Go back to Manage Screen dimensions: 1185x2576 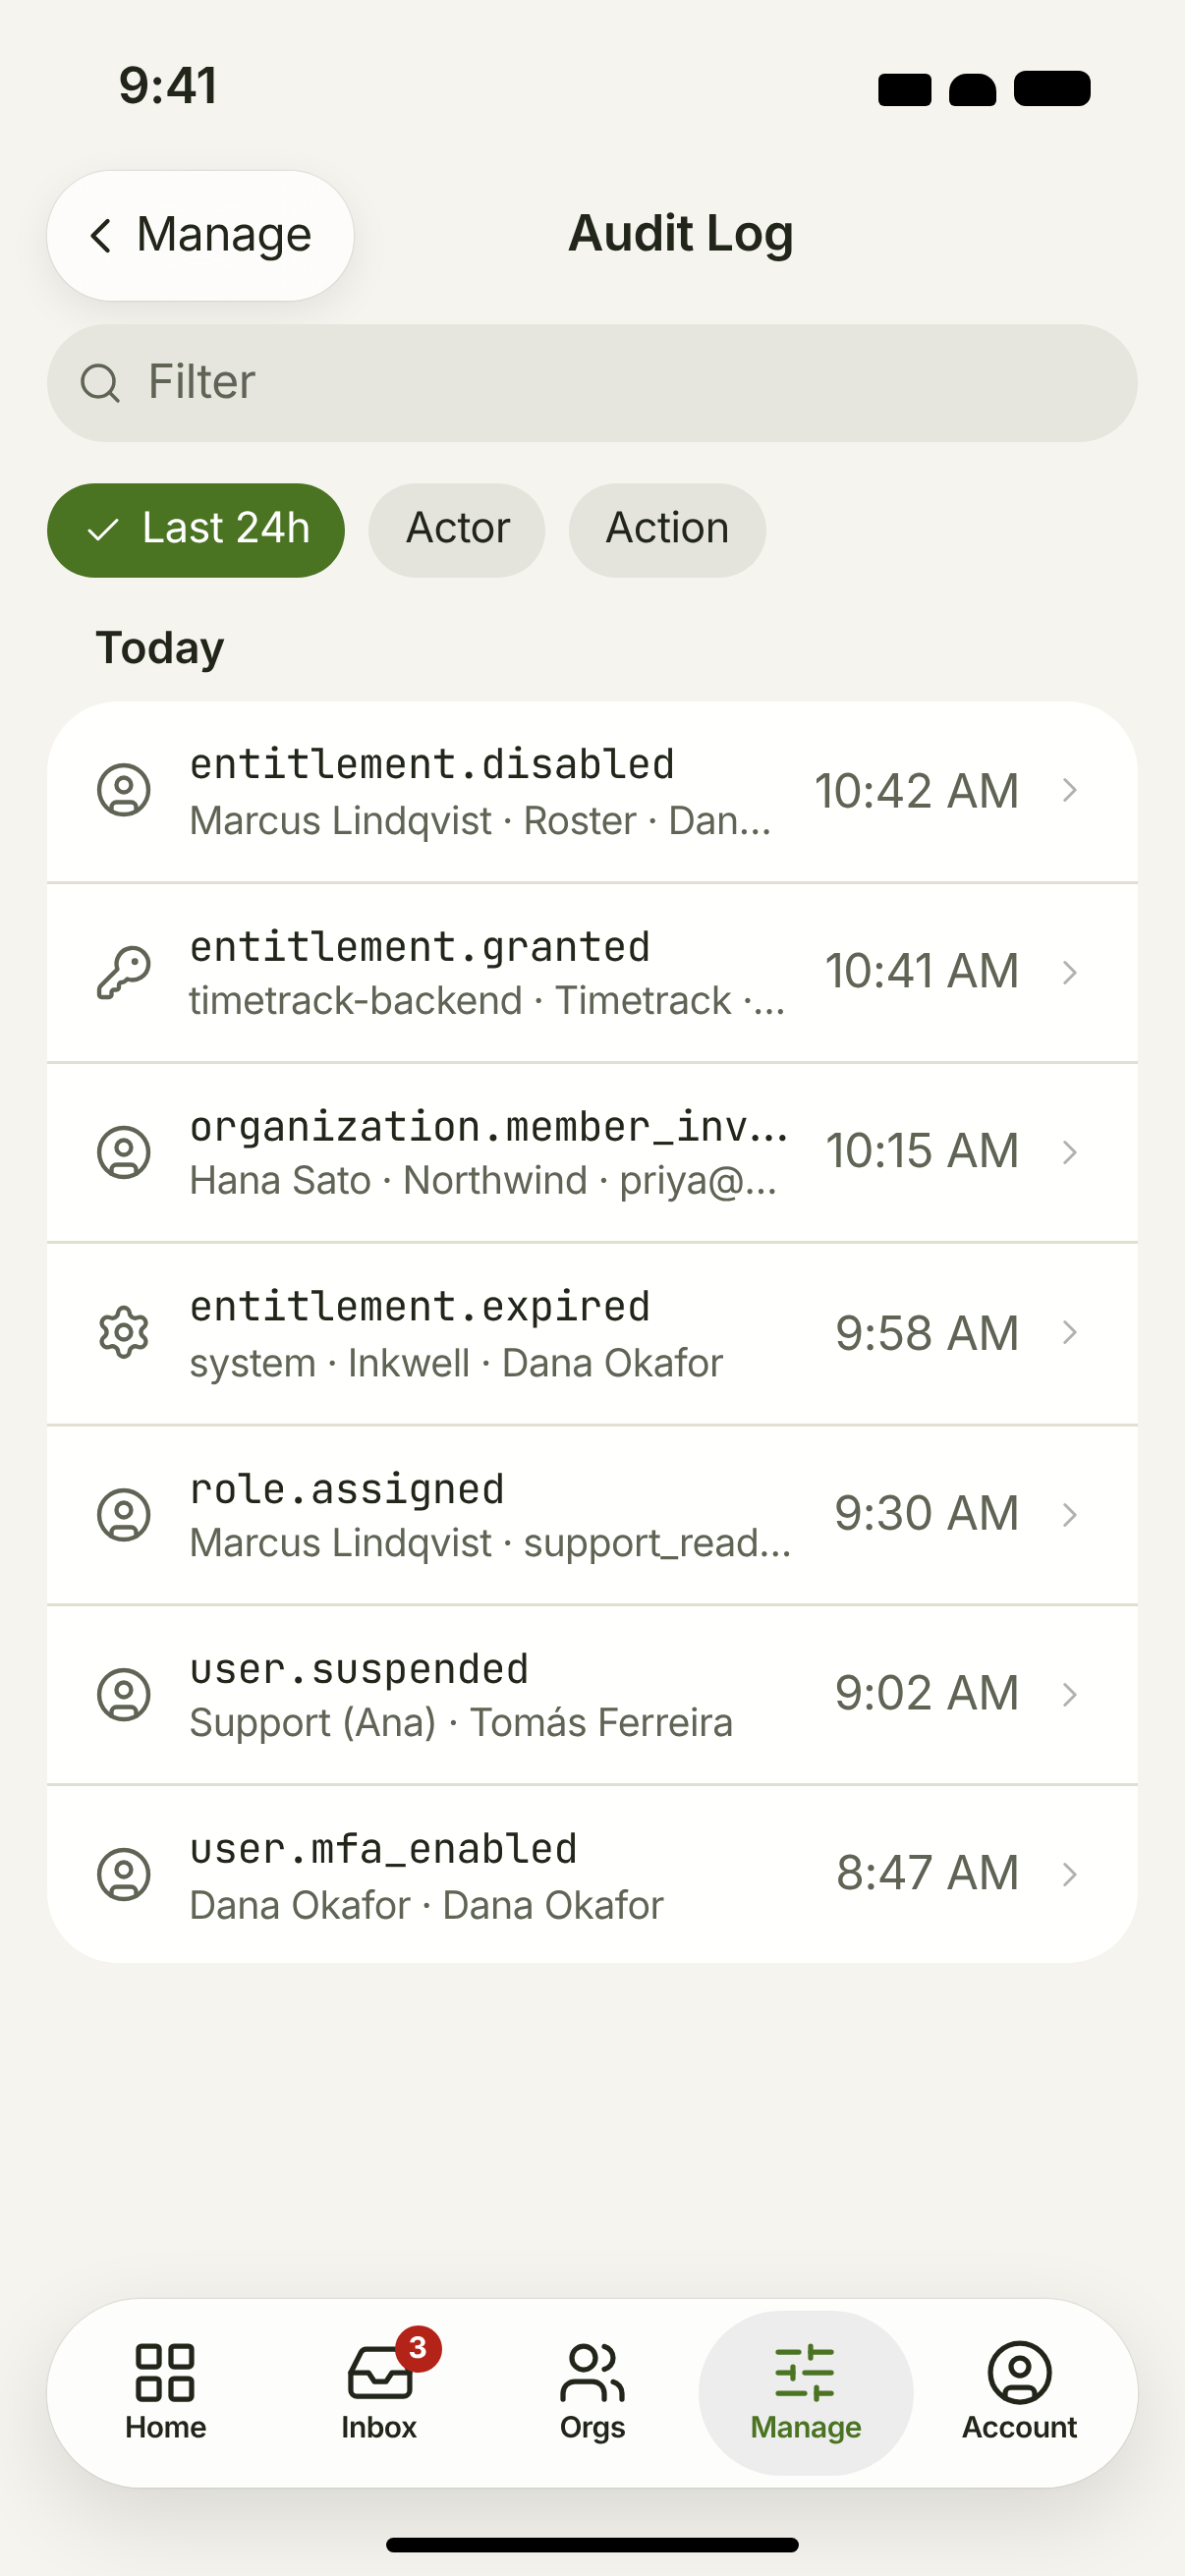(x=200, y=235)
